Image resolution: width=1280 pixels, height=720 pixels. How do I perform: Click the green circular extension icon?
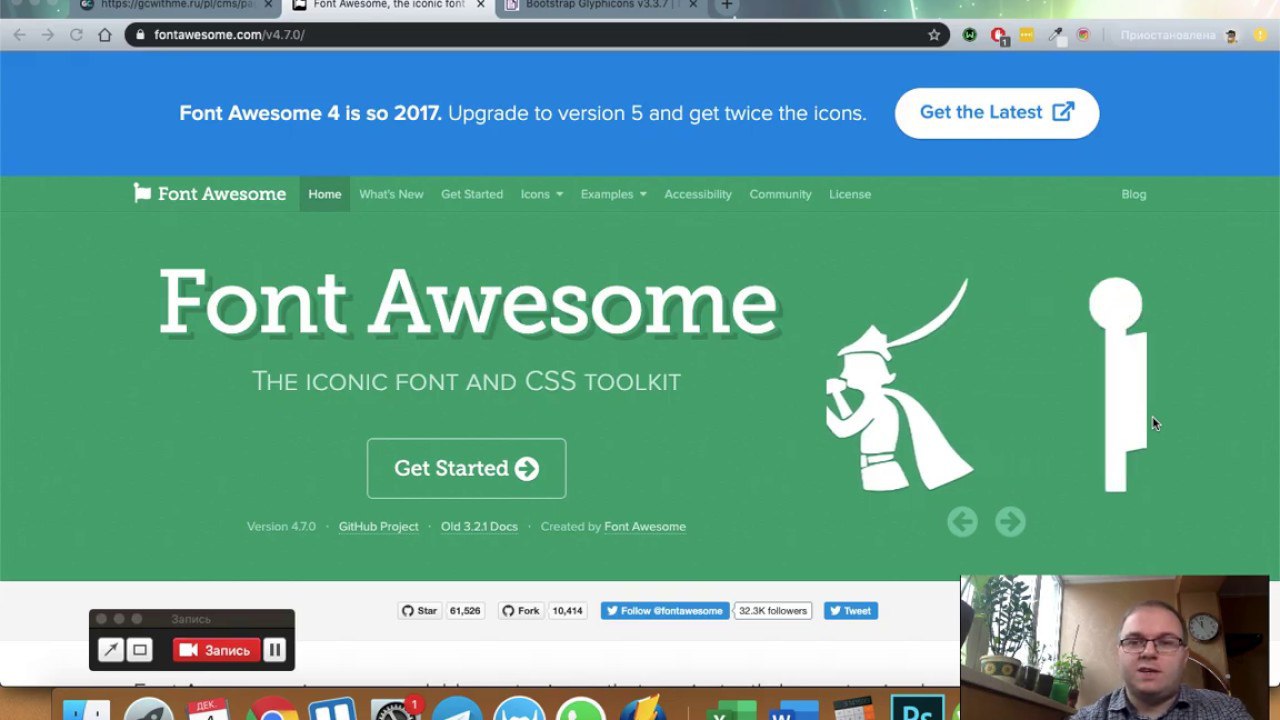pyautogui.click(x=970, y=35)
